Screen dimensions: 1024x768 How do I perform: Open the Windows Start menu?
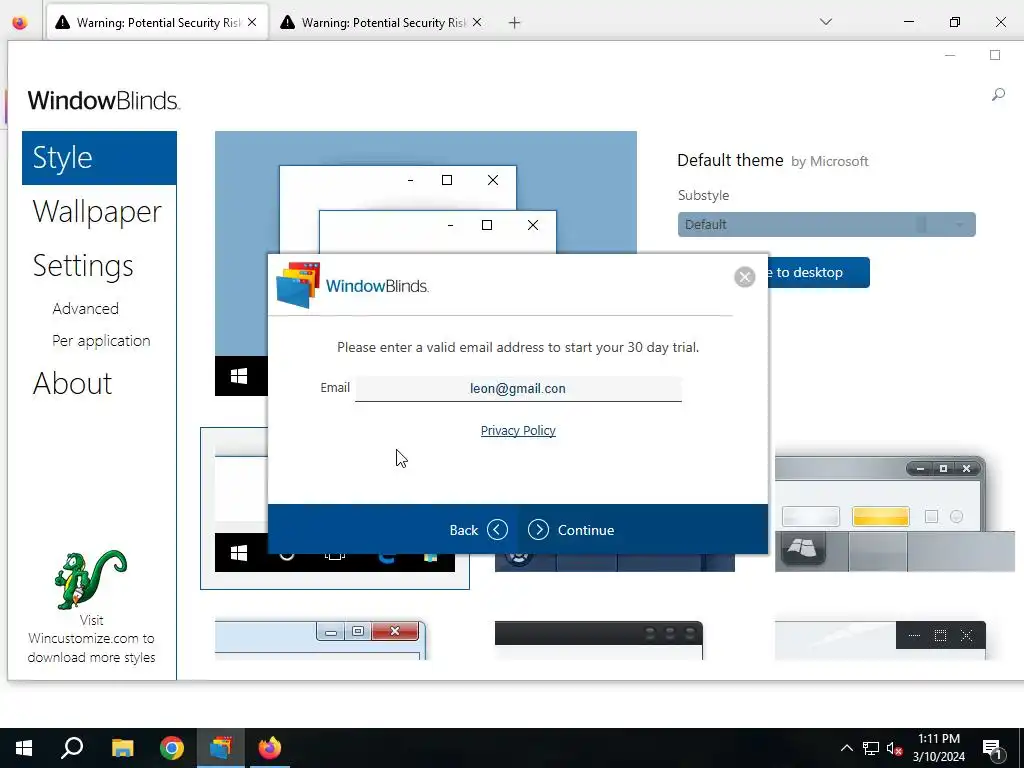[x=24, y=748]
